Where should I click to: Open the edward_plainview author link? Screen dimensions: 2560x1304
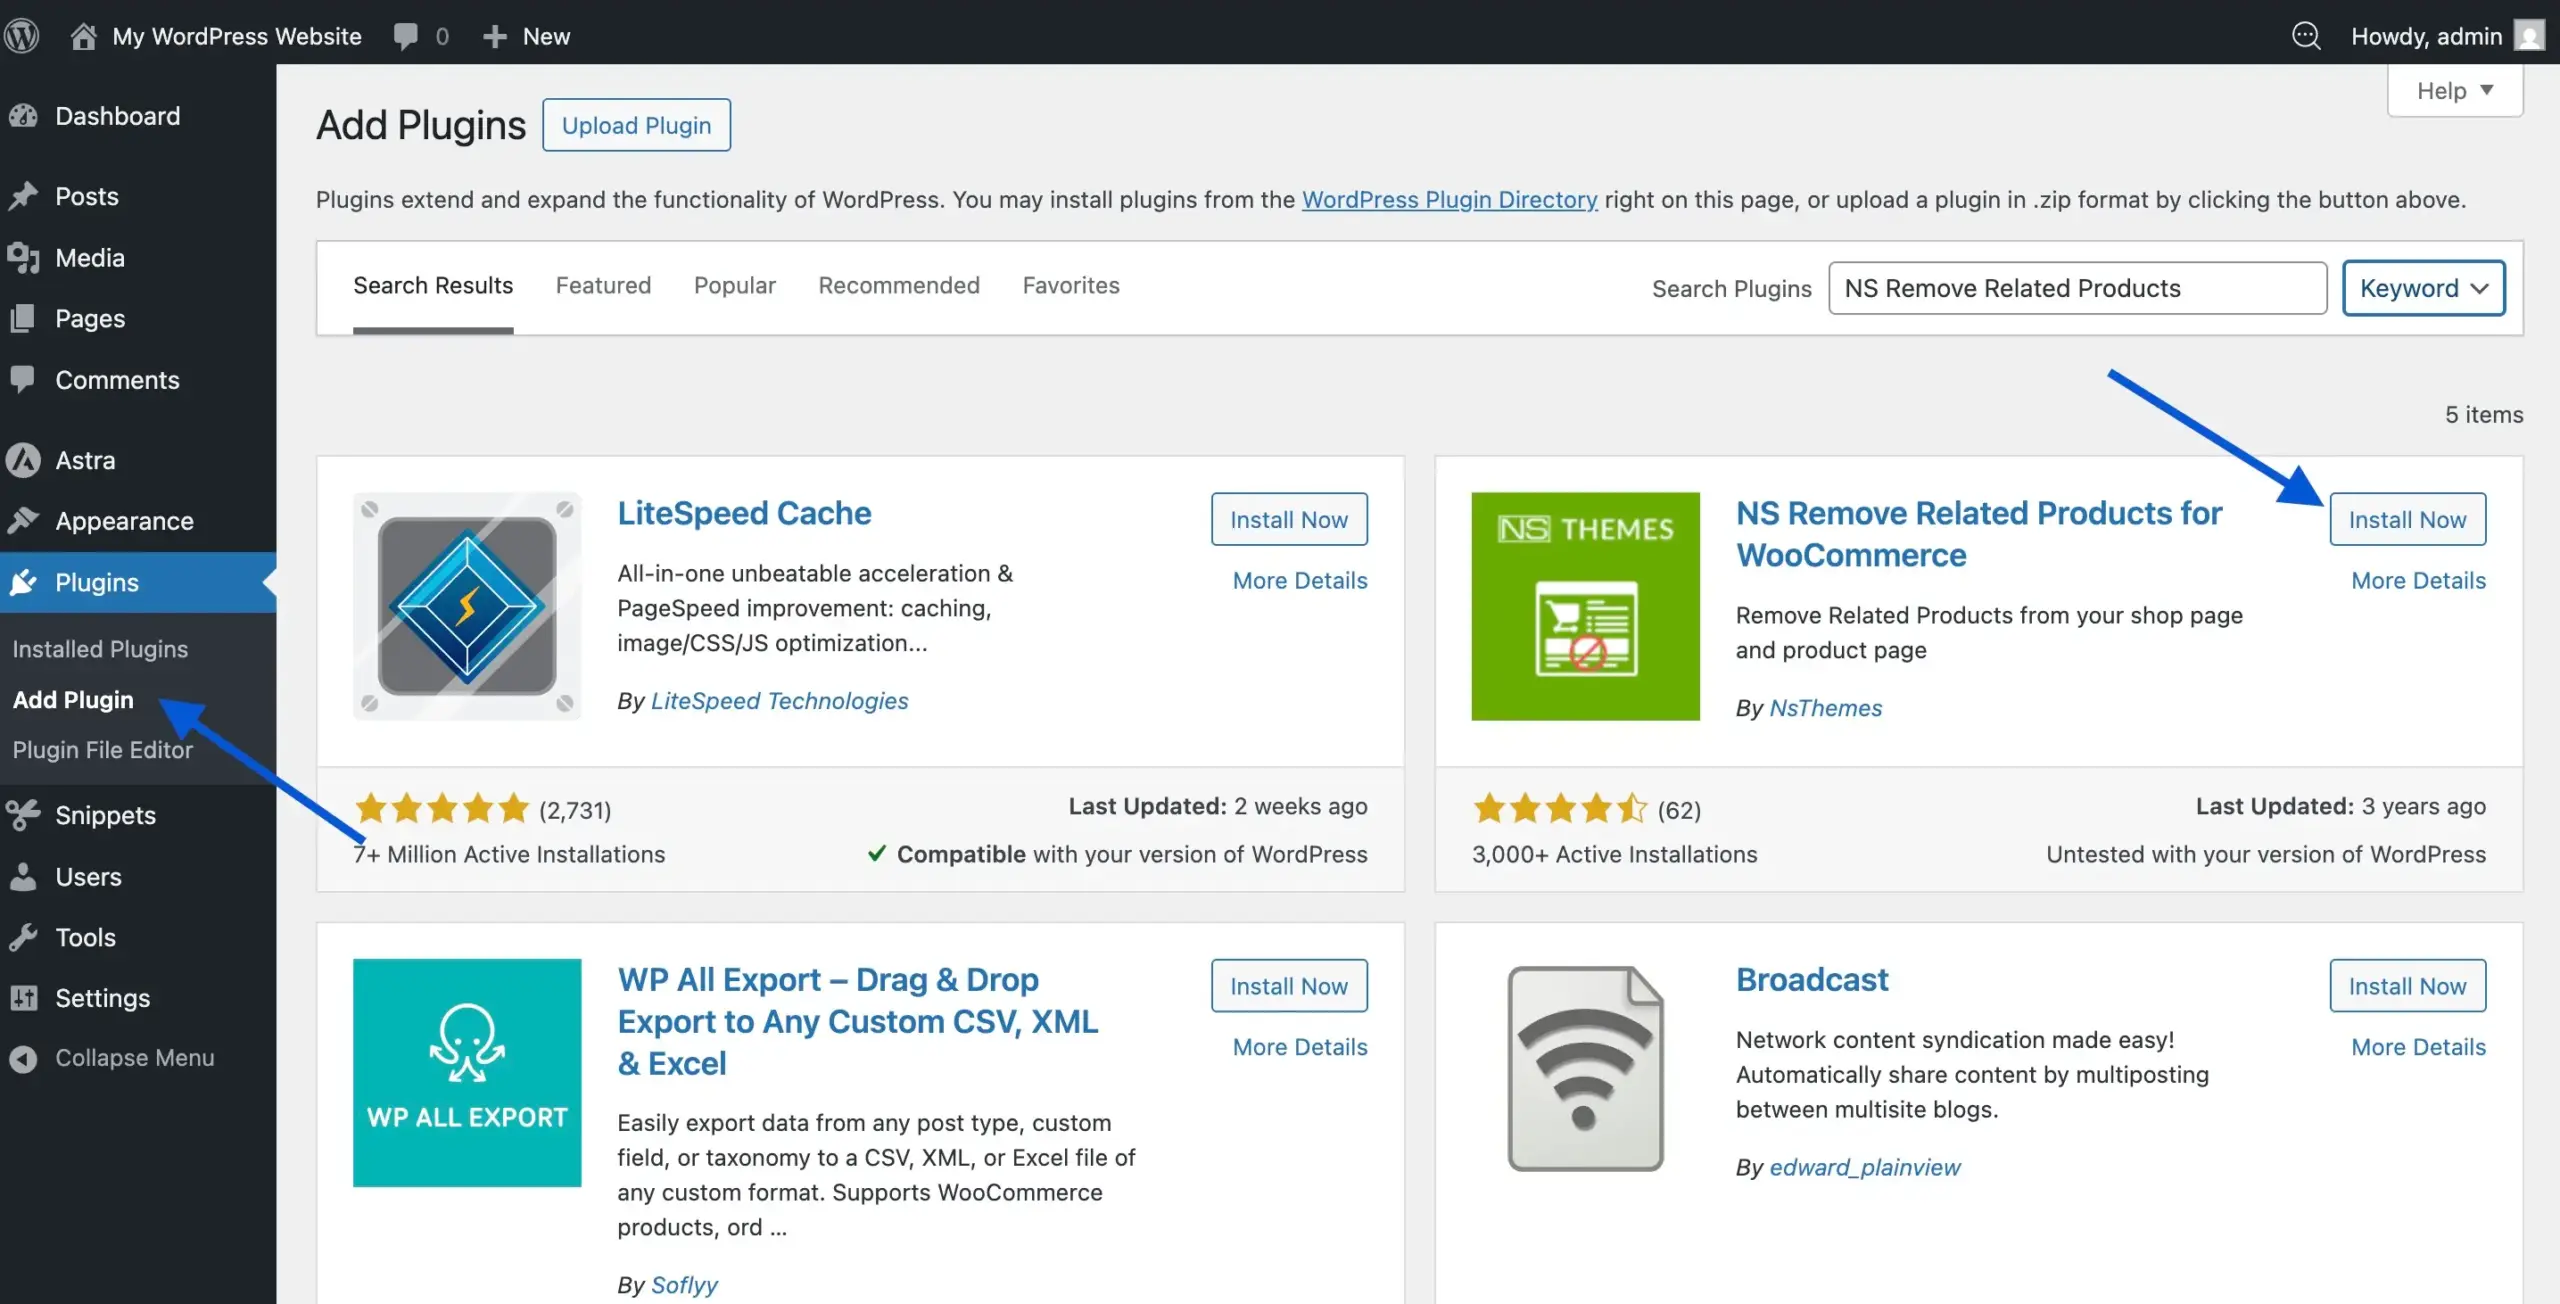1865,1167
